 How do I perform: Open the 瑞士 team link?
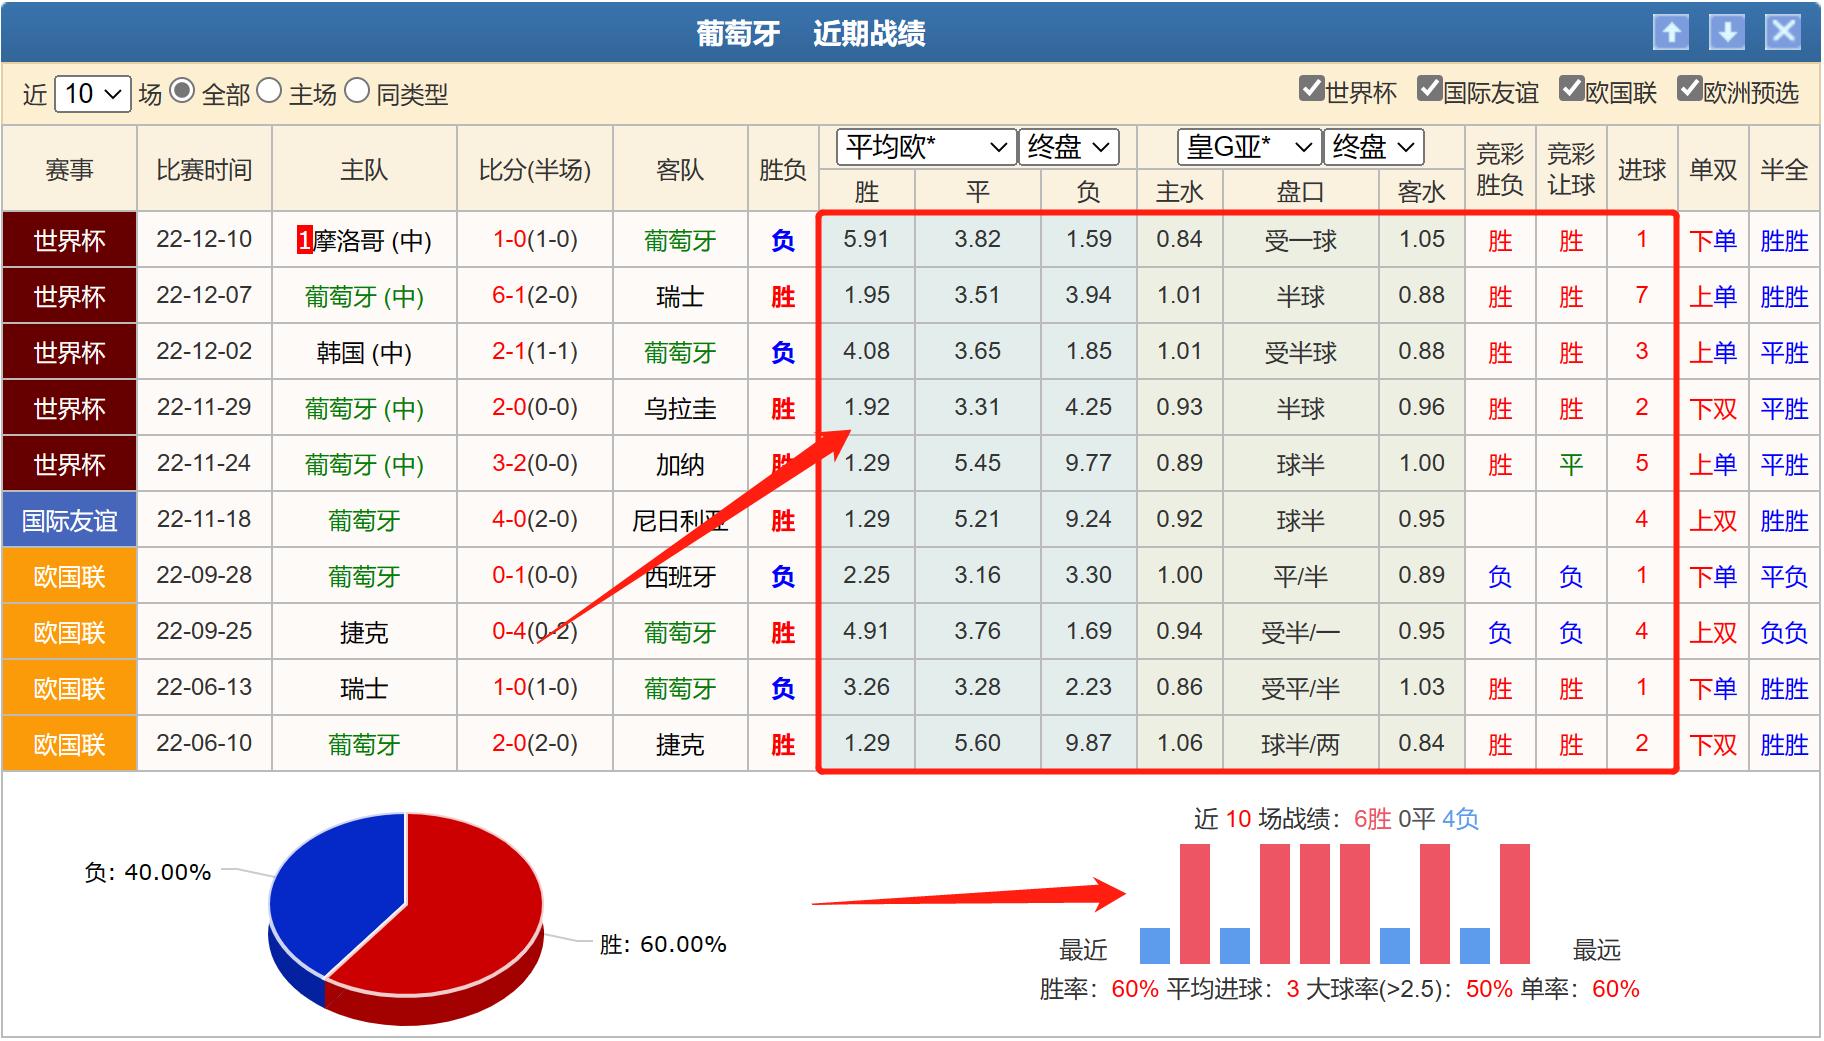pyautogui.click(x=681, y=295)
